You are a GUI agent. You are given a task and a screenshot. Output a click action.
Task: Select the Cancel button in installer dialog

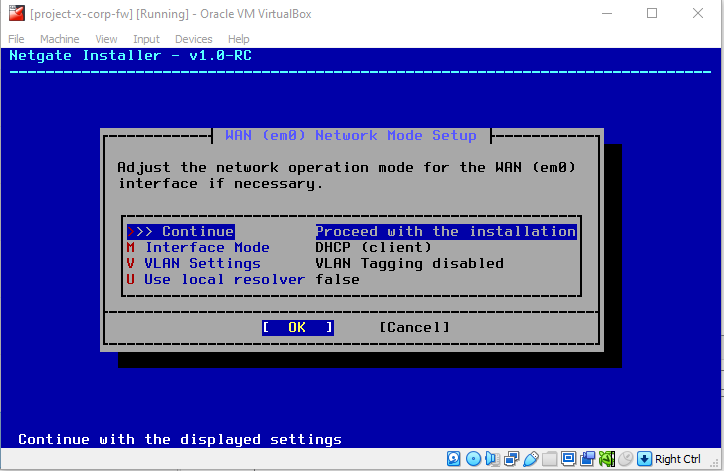pyautogui.click(x=414, y=327)
